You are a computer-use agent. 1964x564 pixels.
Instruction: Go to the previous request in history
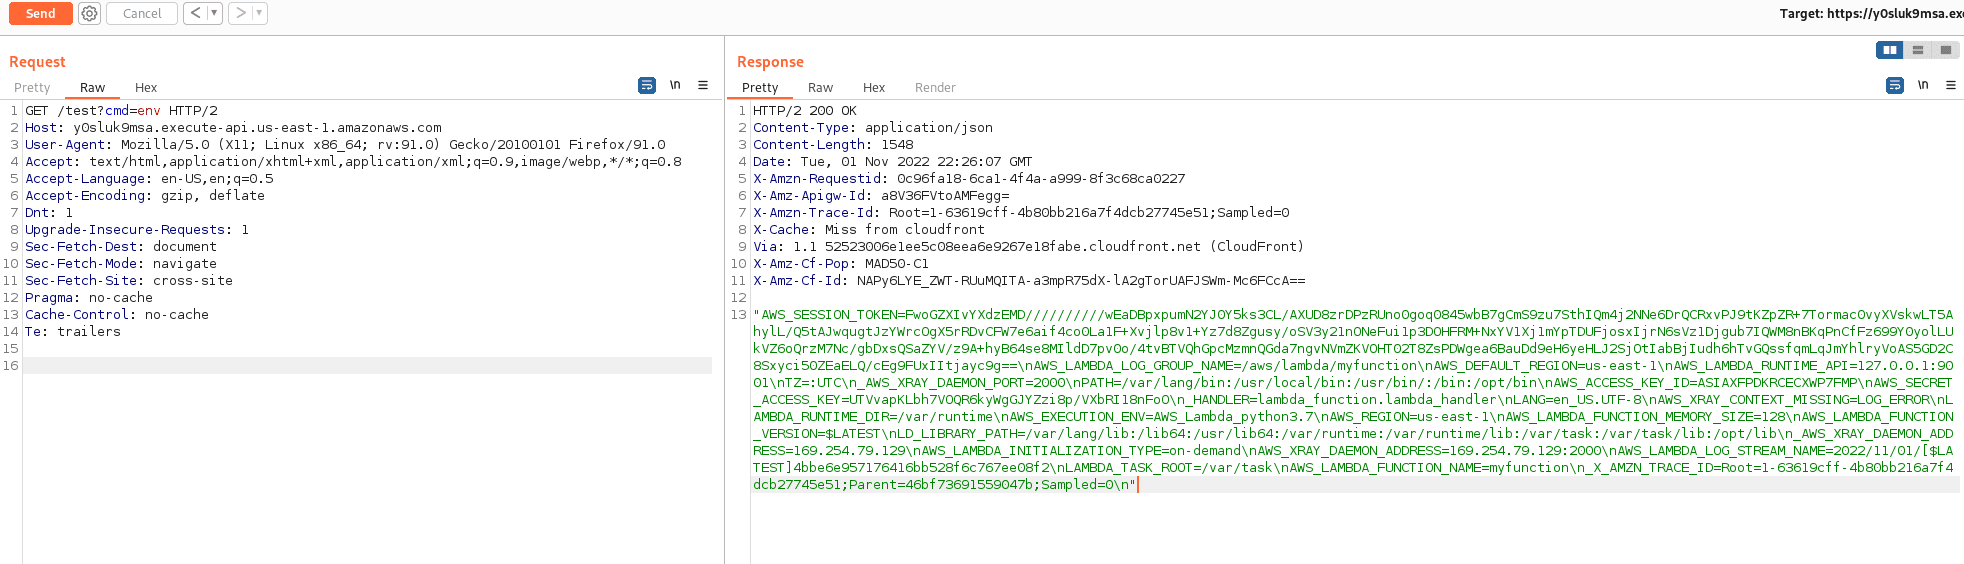click(195, 14)
